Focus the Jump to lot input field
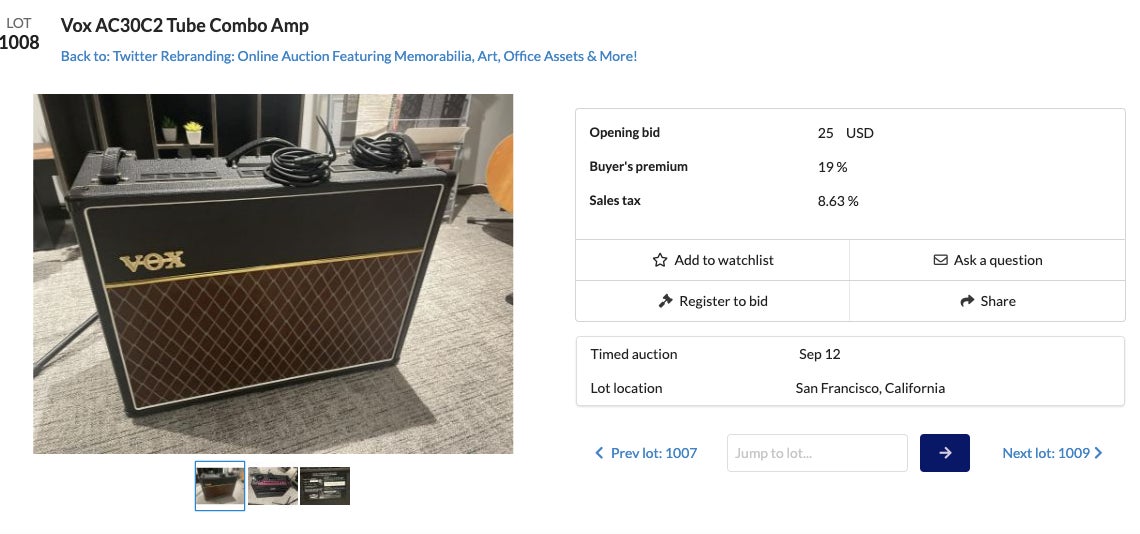The image size is (1140, 534). [817, 453]
